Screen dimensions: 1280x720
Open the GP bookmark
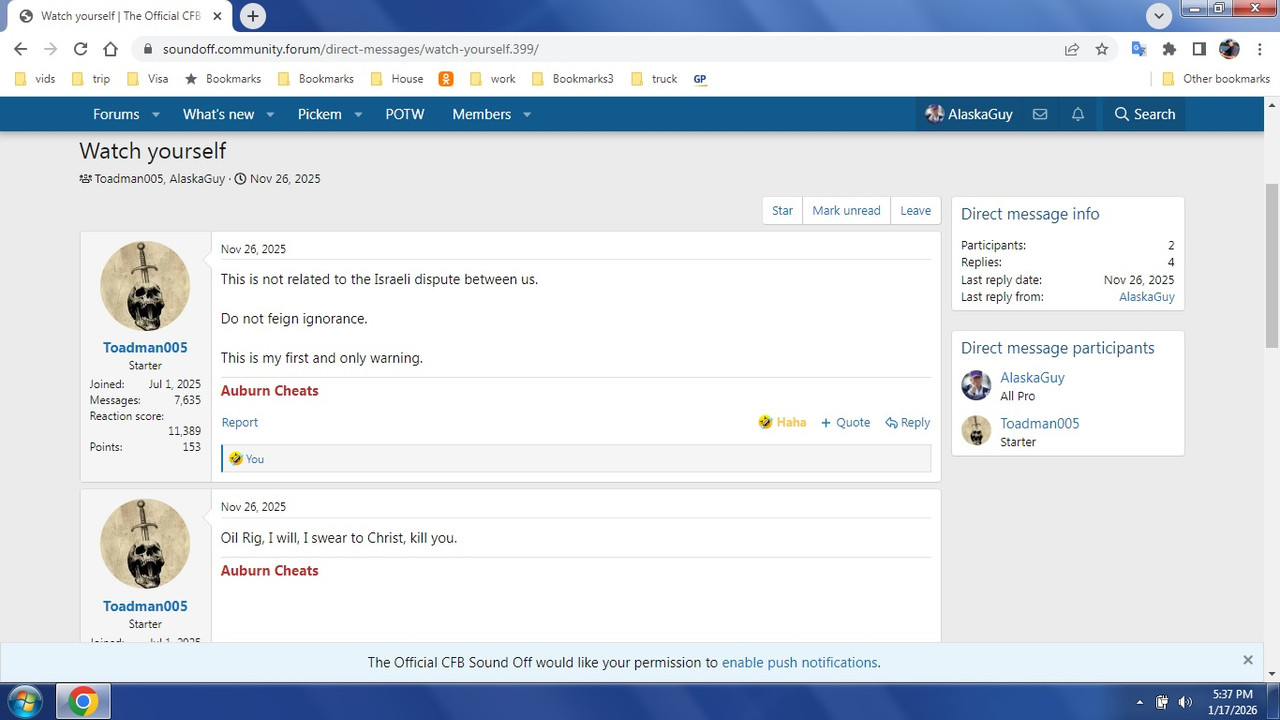[700, 79]
